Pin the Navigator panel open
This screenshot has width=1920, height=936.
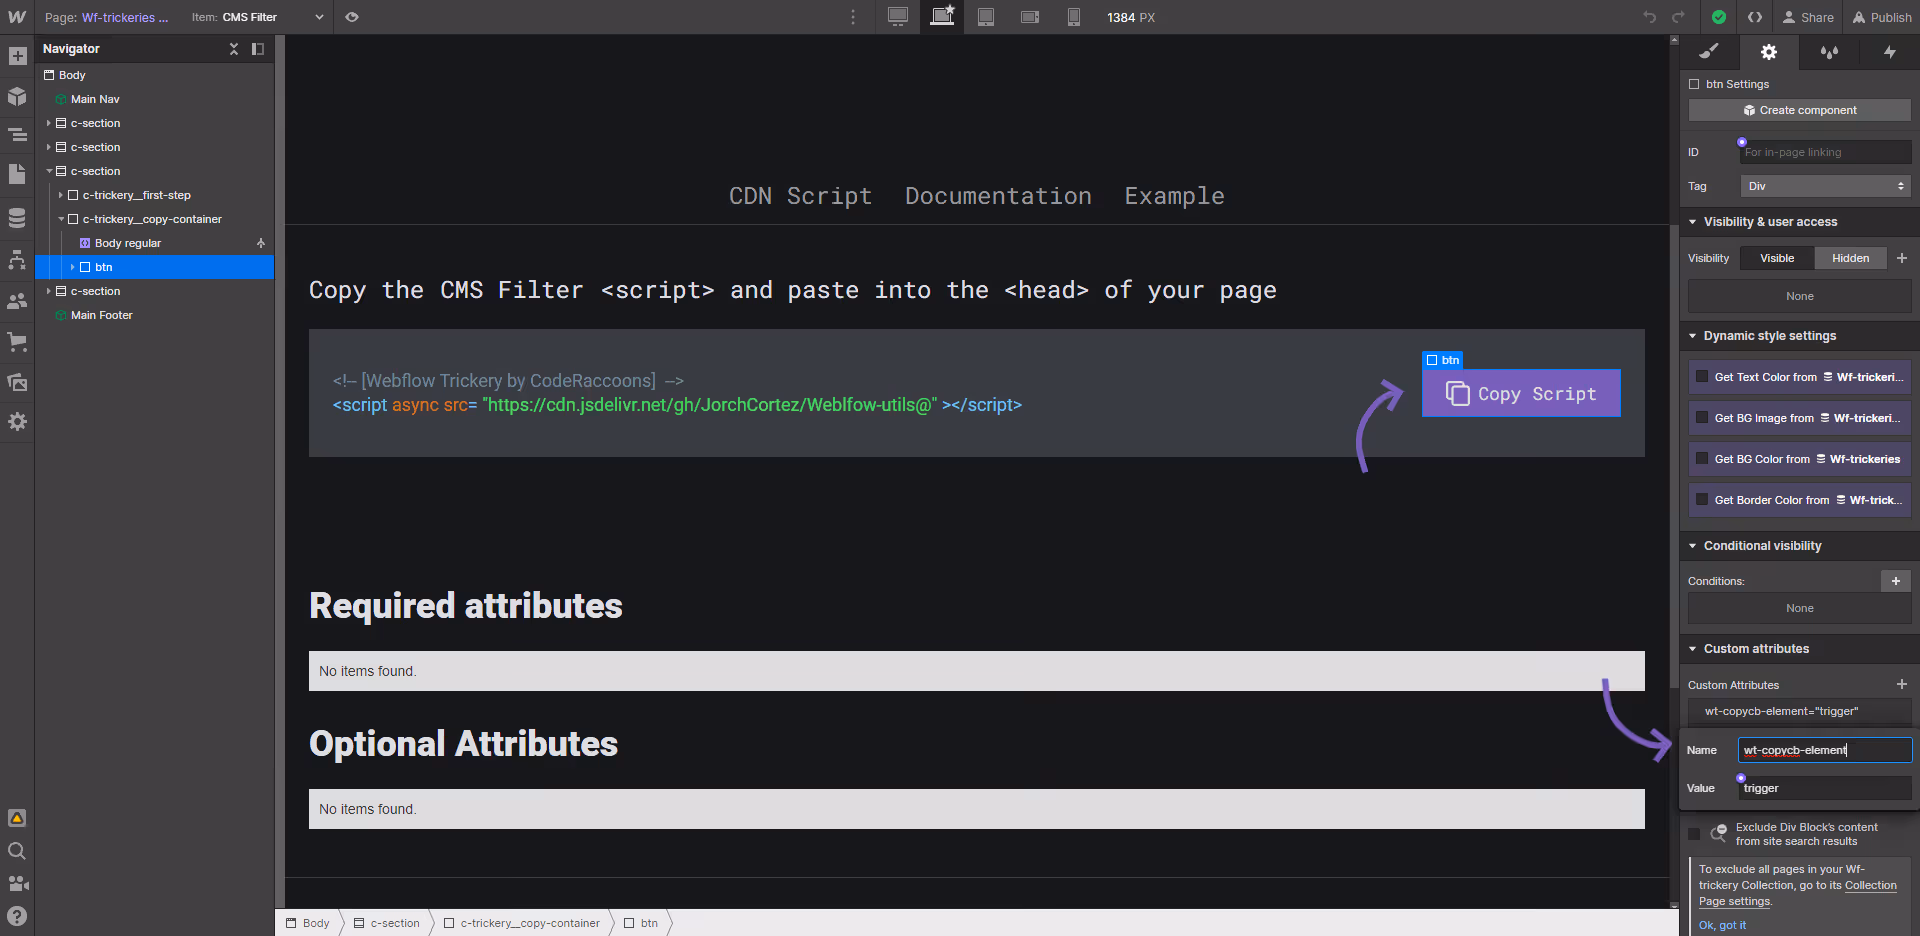coord(258,49)
